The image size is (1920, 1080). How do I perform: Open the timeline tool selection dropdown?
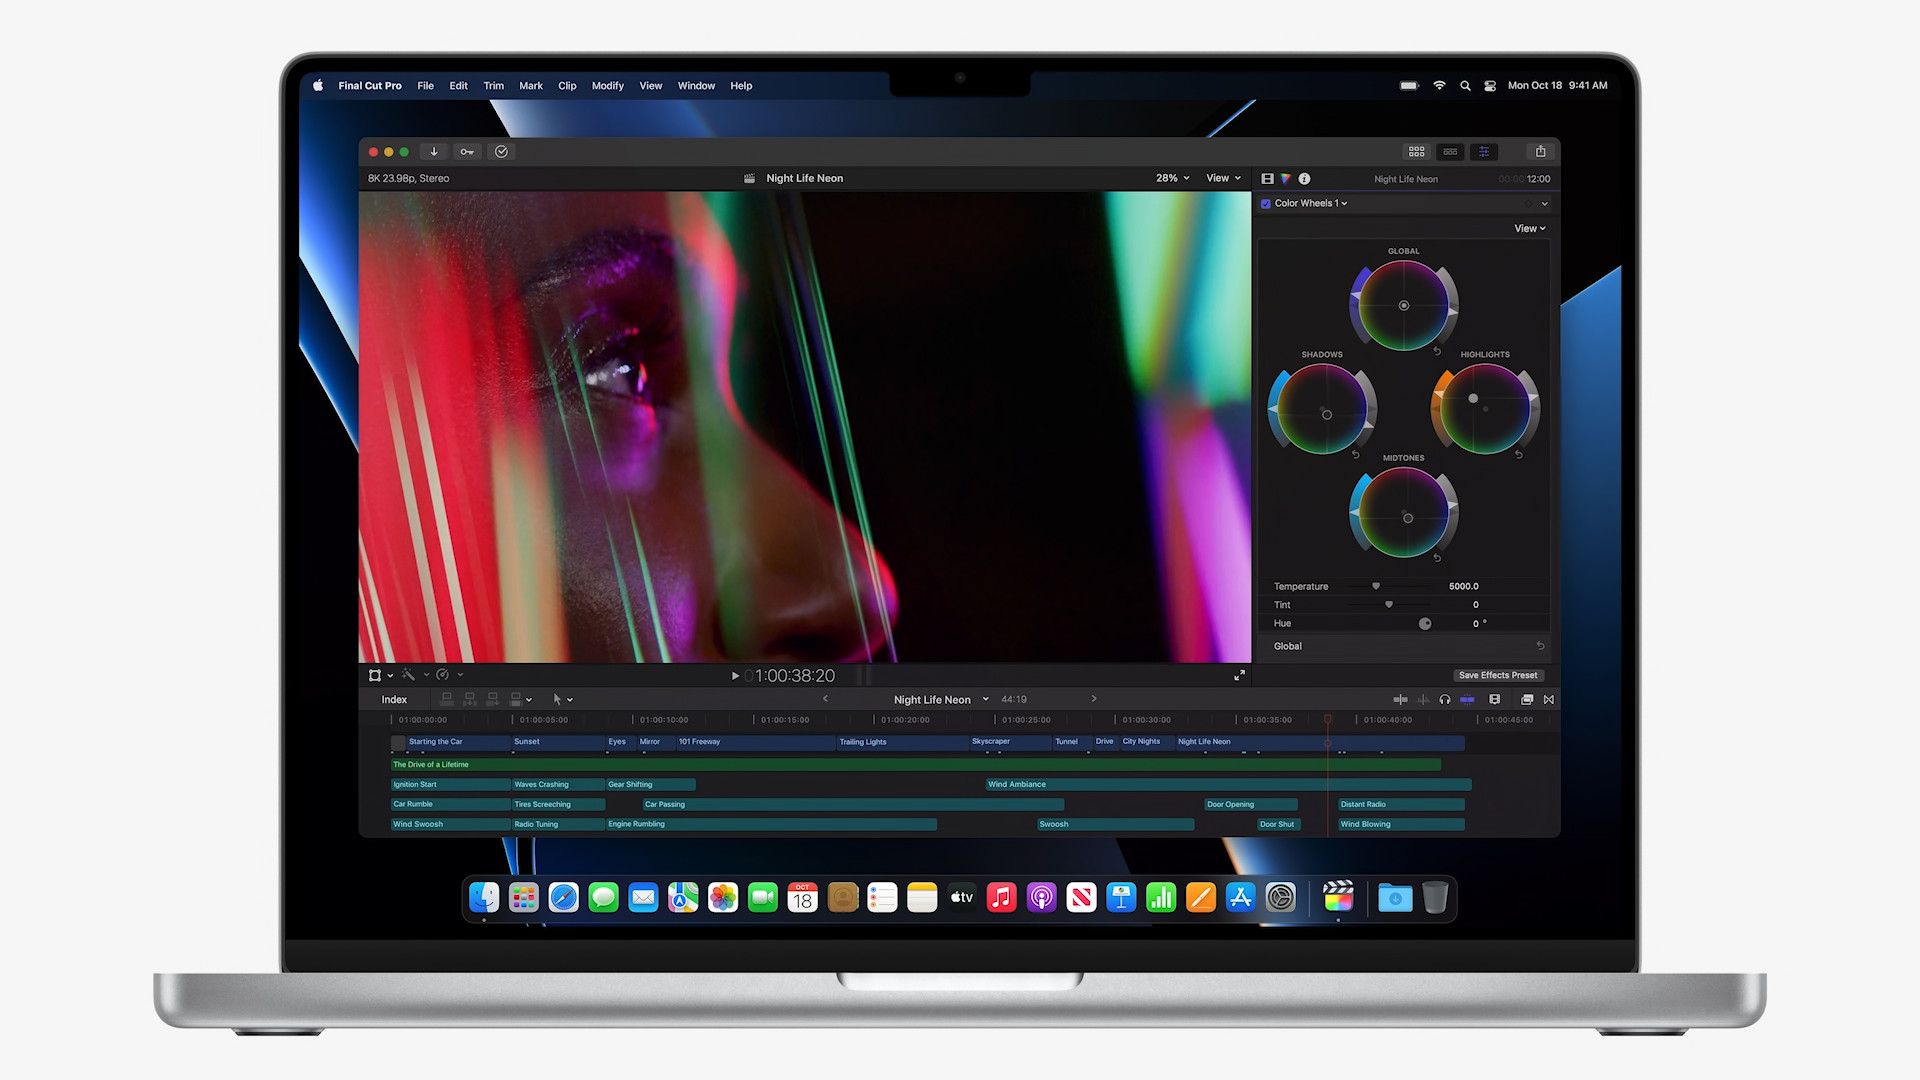click(x=561, y=699)
